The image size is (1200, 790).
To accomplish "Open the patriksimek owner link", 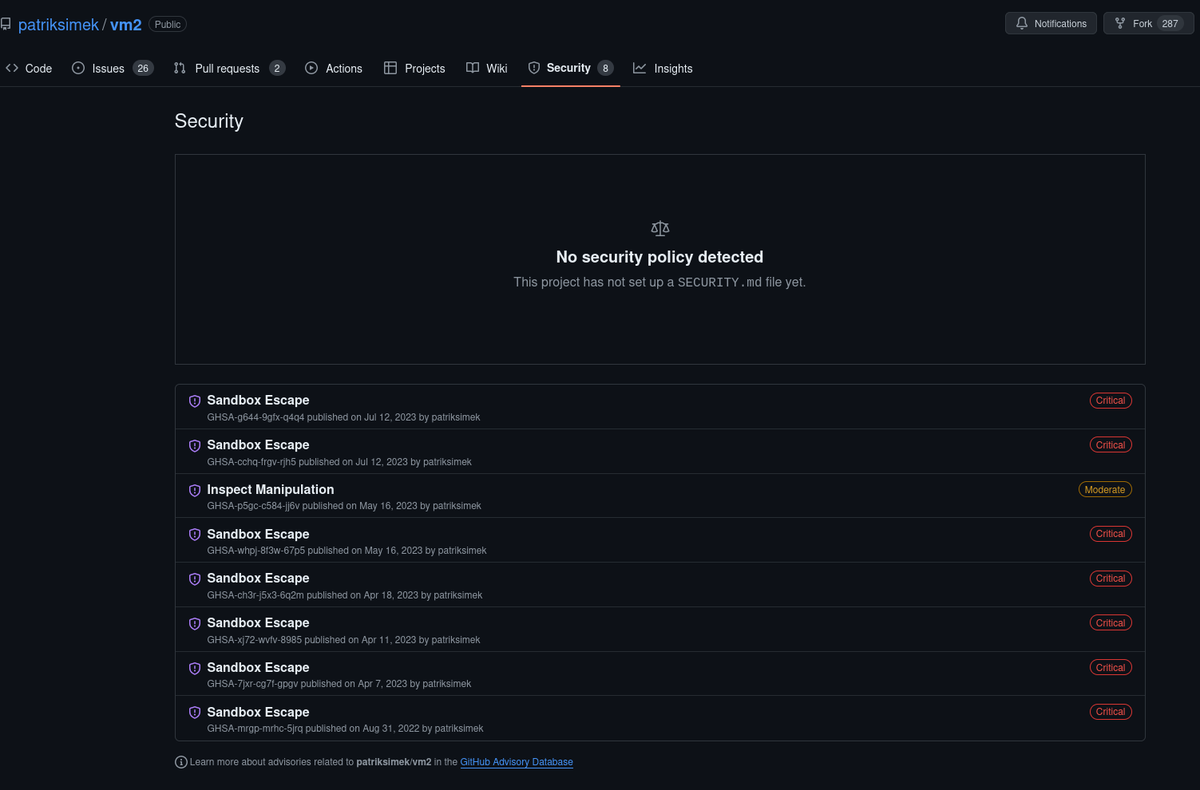I will click(58, 24).
